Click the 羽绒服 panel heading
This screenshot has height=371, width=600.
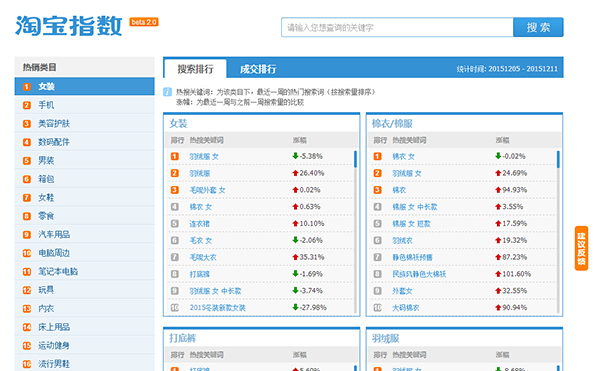pyautogui.click(x=385, y=338)
